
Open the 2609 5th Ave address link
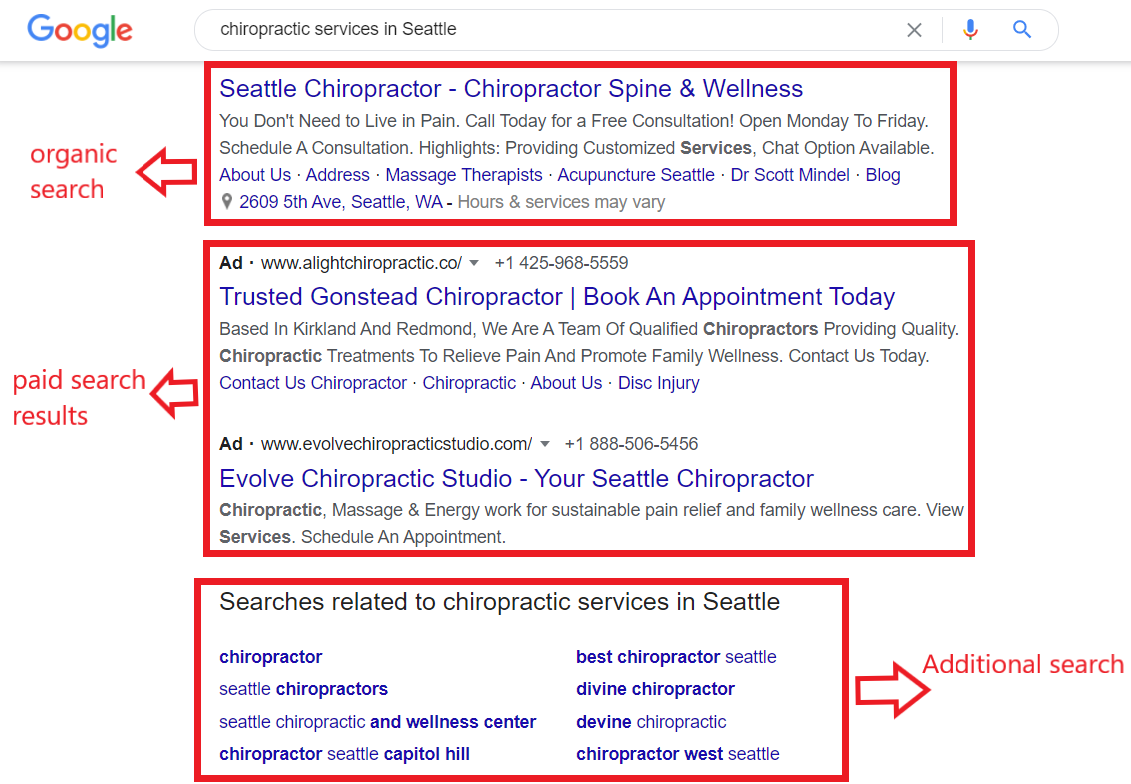point(340,202)
